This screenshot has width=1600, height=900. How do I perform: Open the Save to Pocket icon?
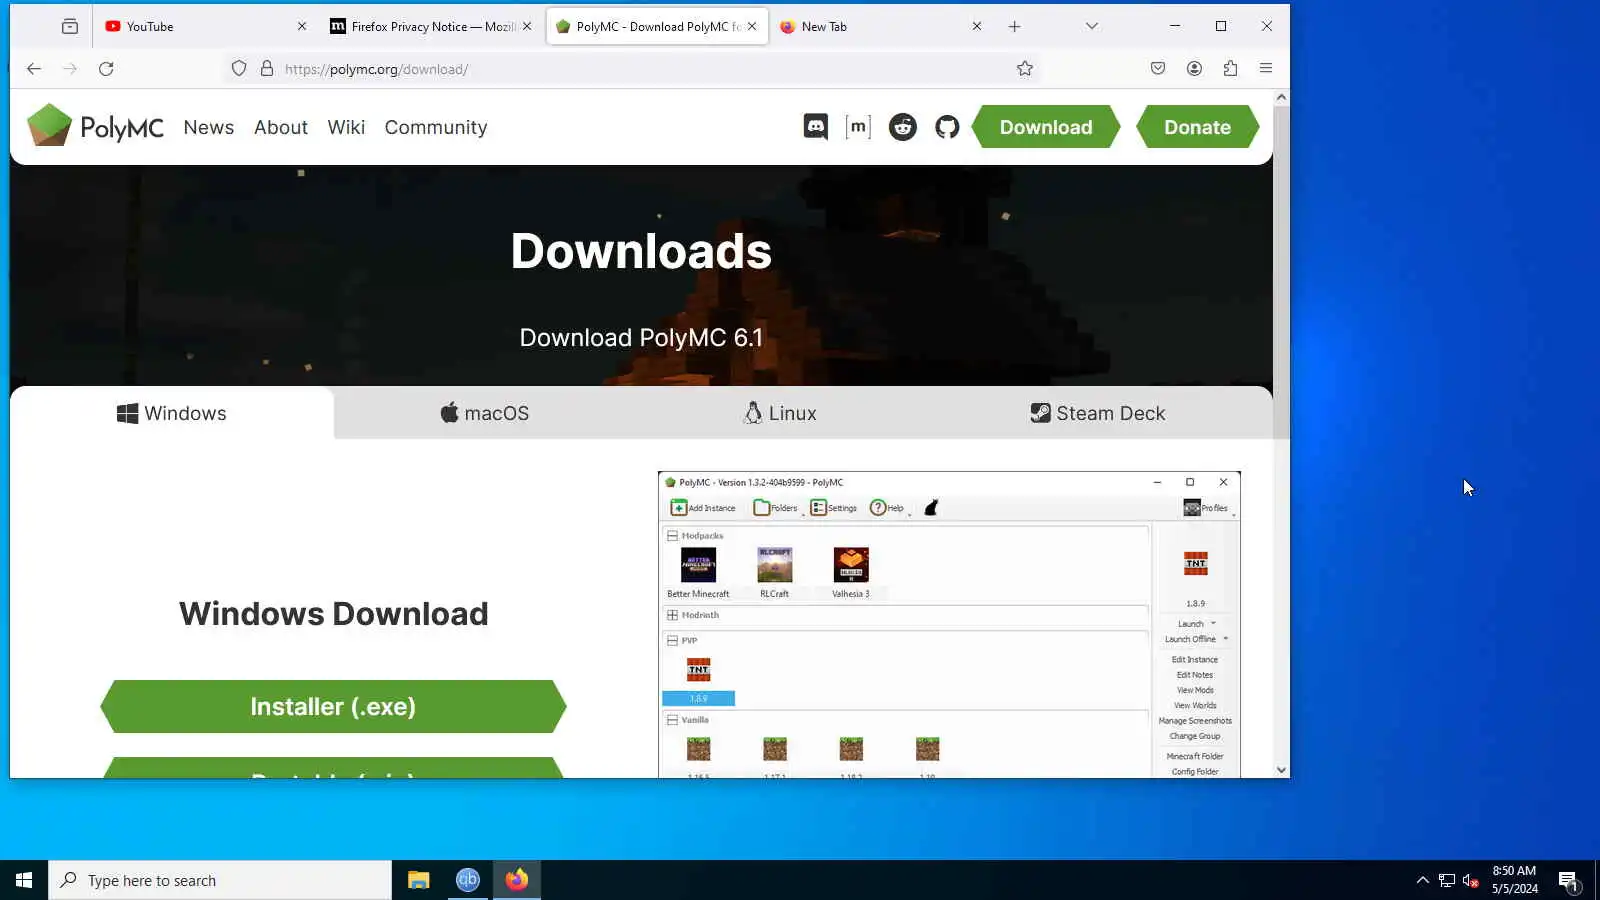pos(1158,69)
